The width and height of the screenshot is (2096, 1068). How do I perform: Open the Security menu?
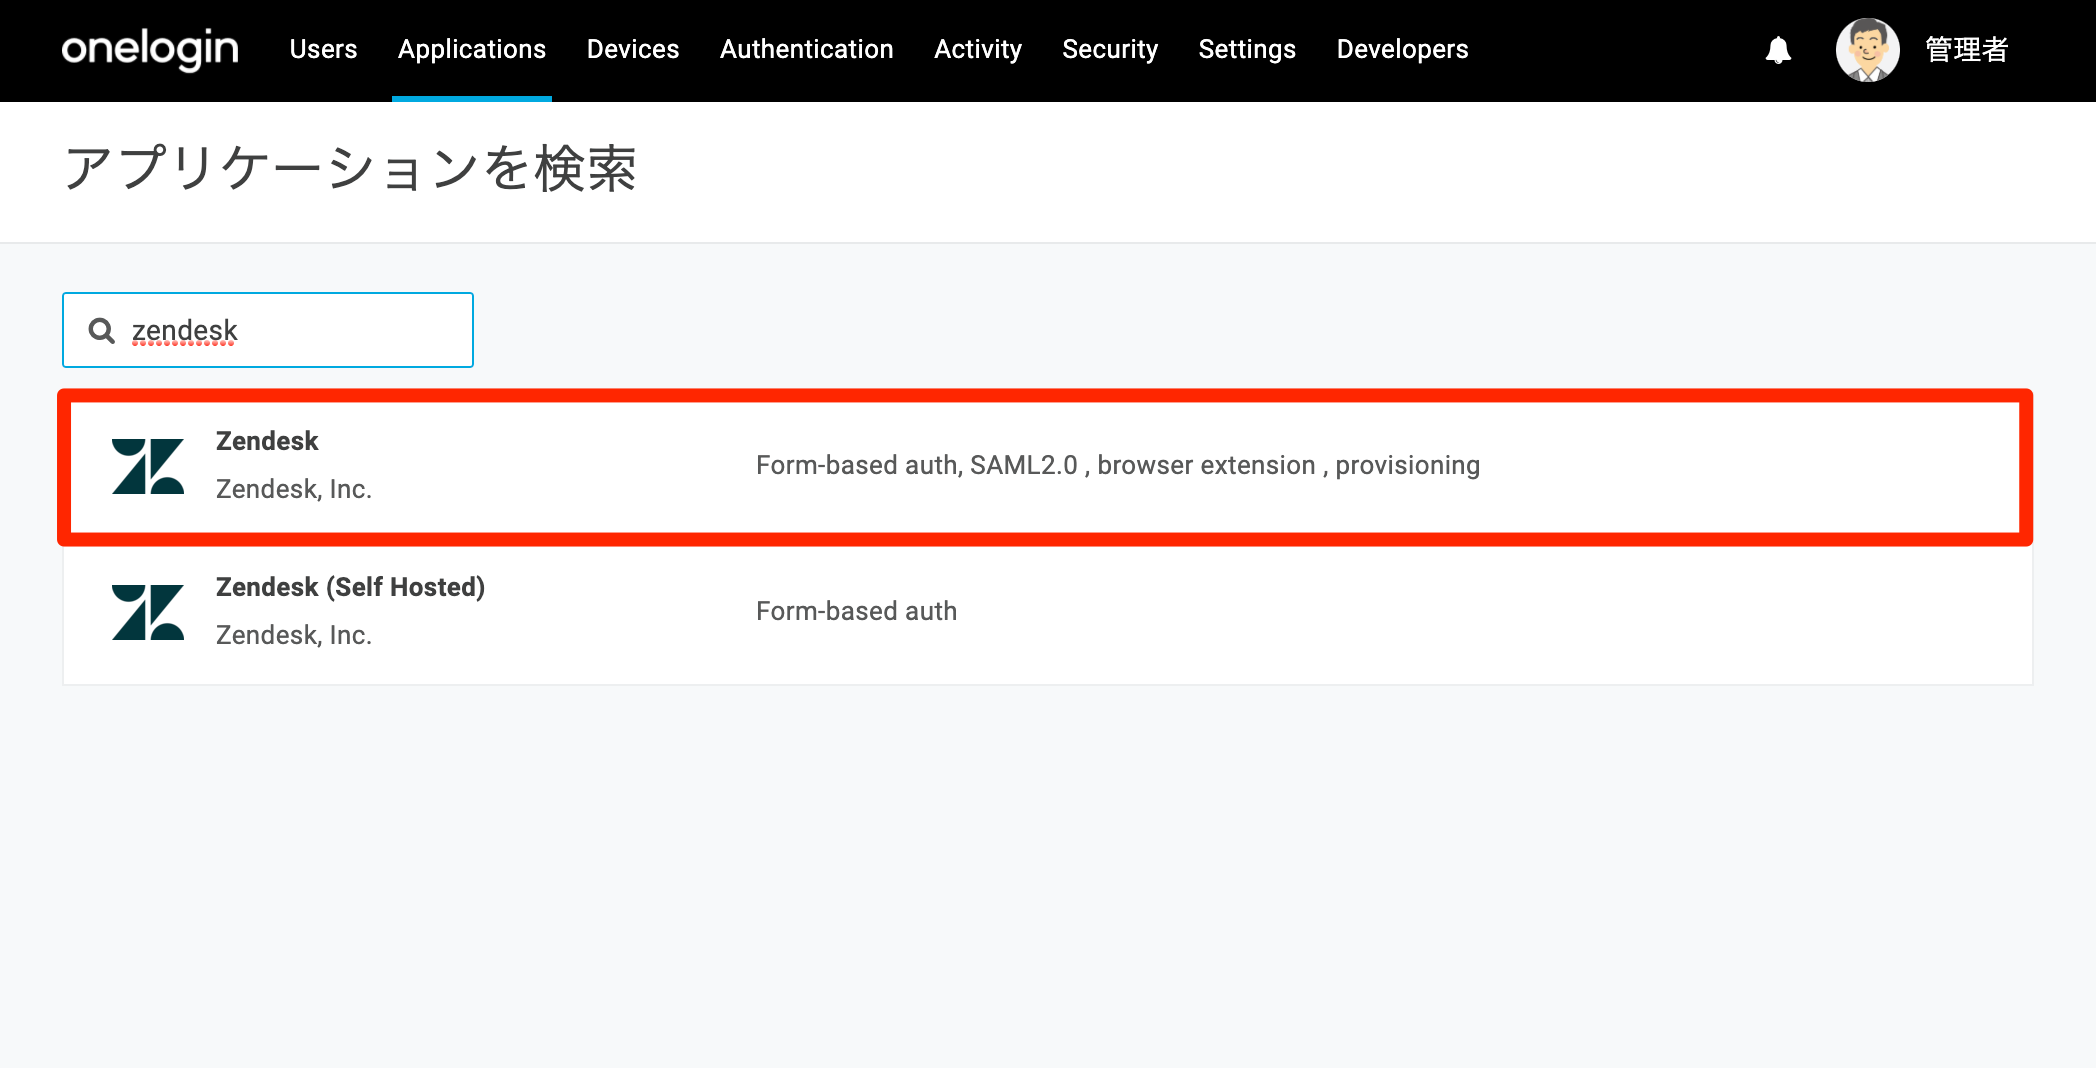coord(1110,49)
